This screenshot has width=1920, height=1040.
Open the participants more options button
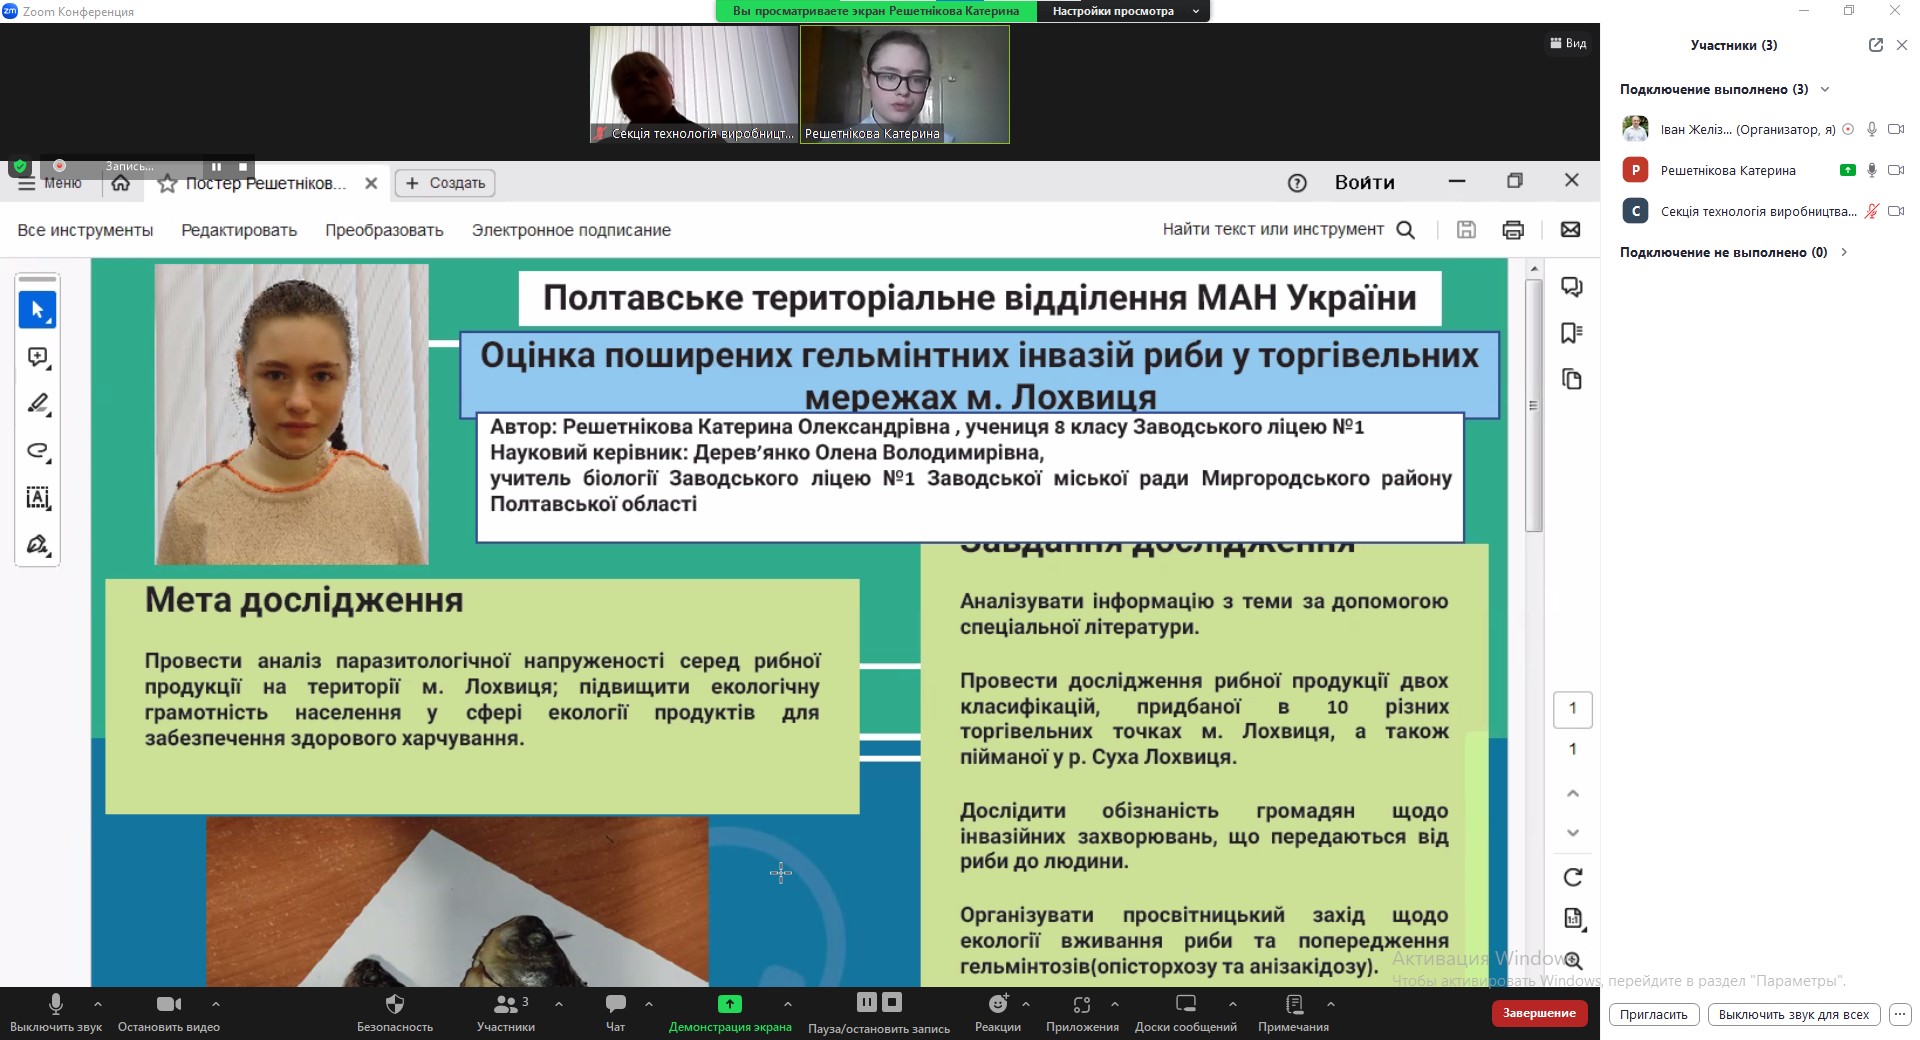[1900, 1014]
